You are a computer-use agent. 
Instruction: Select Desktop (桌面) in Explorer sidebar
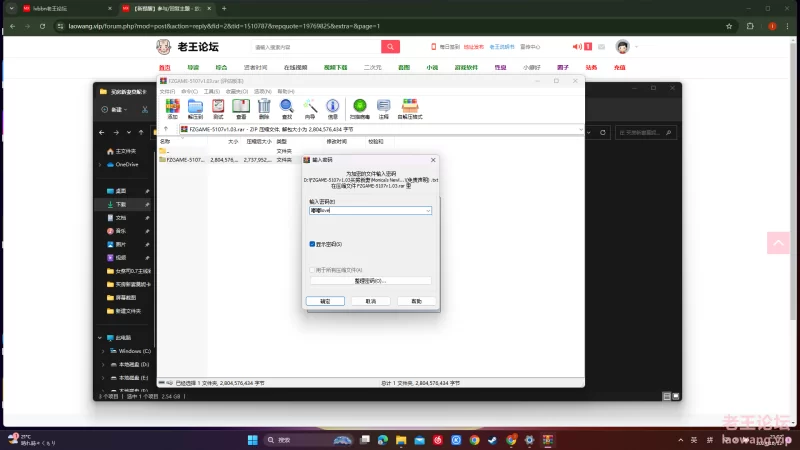click(122, 191)
